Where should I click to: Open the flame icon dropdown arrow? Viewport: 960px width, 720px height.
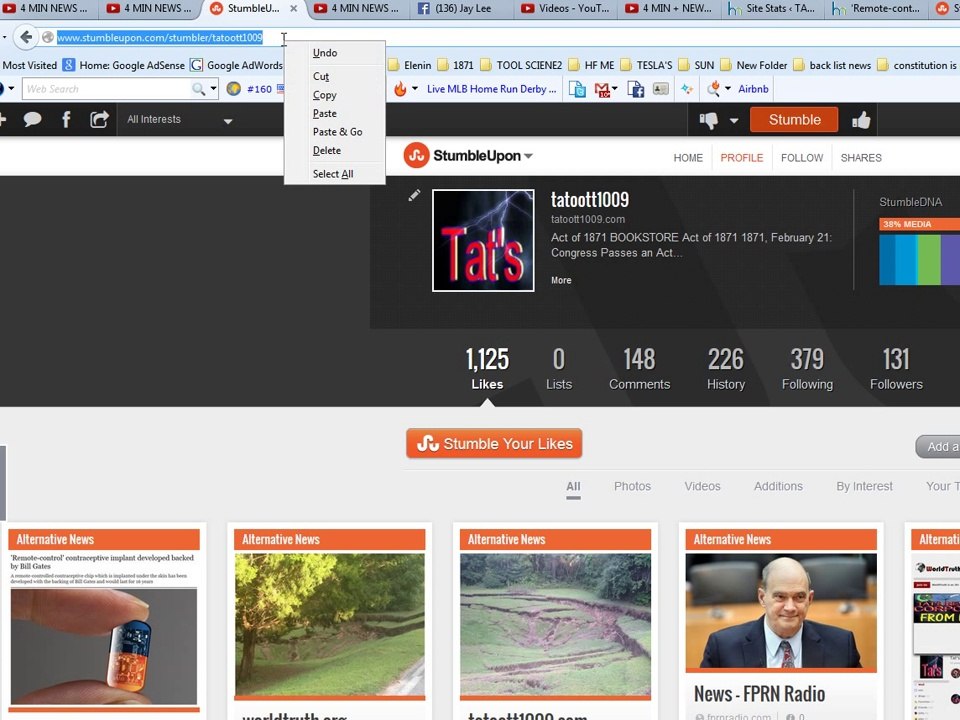[414, 89]
